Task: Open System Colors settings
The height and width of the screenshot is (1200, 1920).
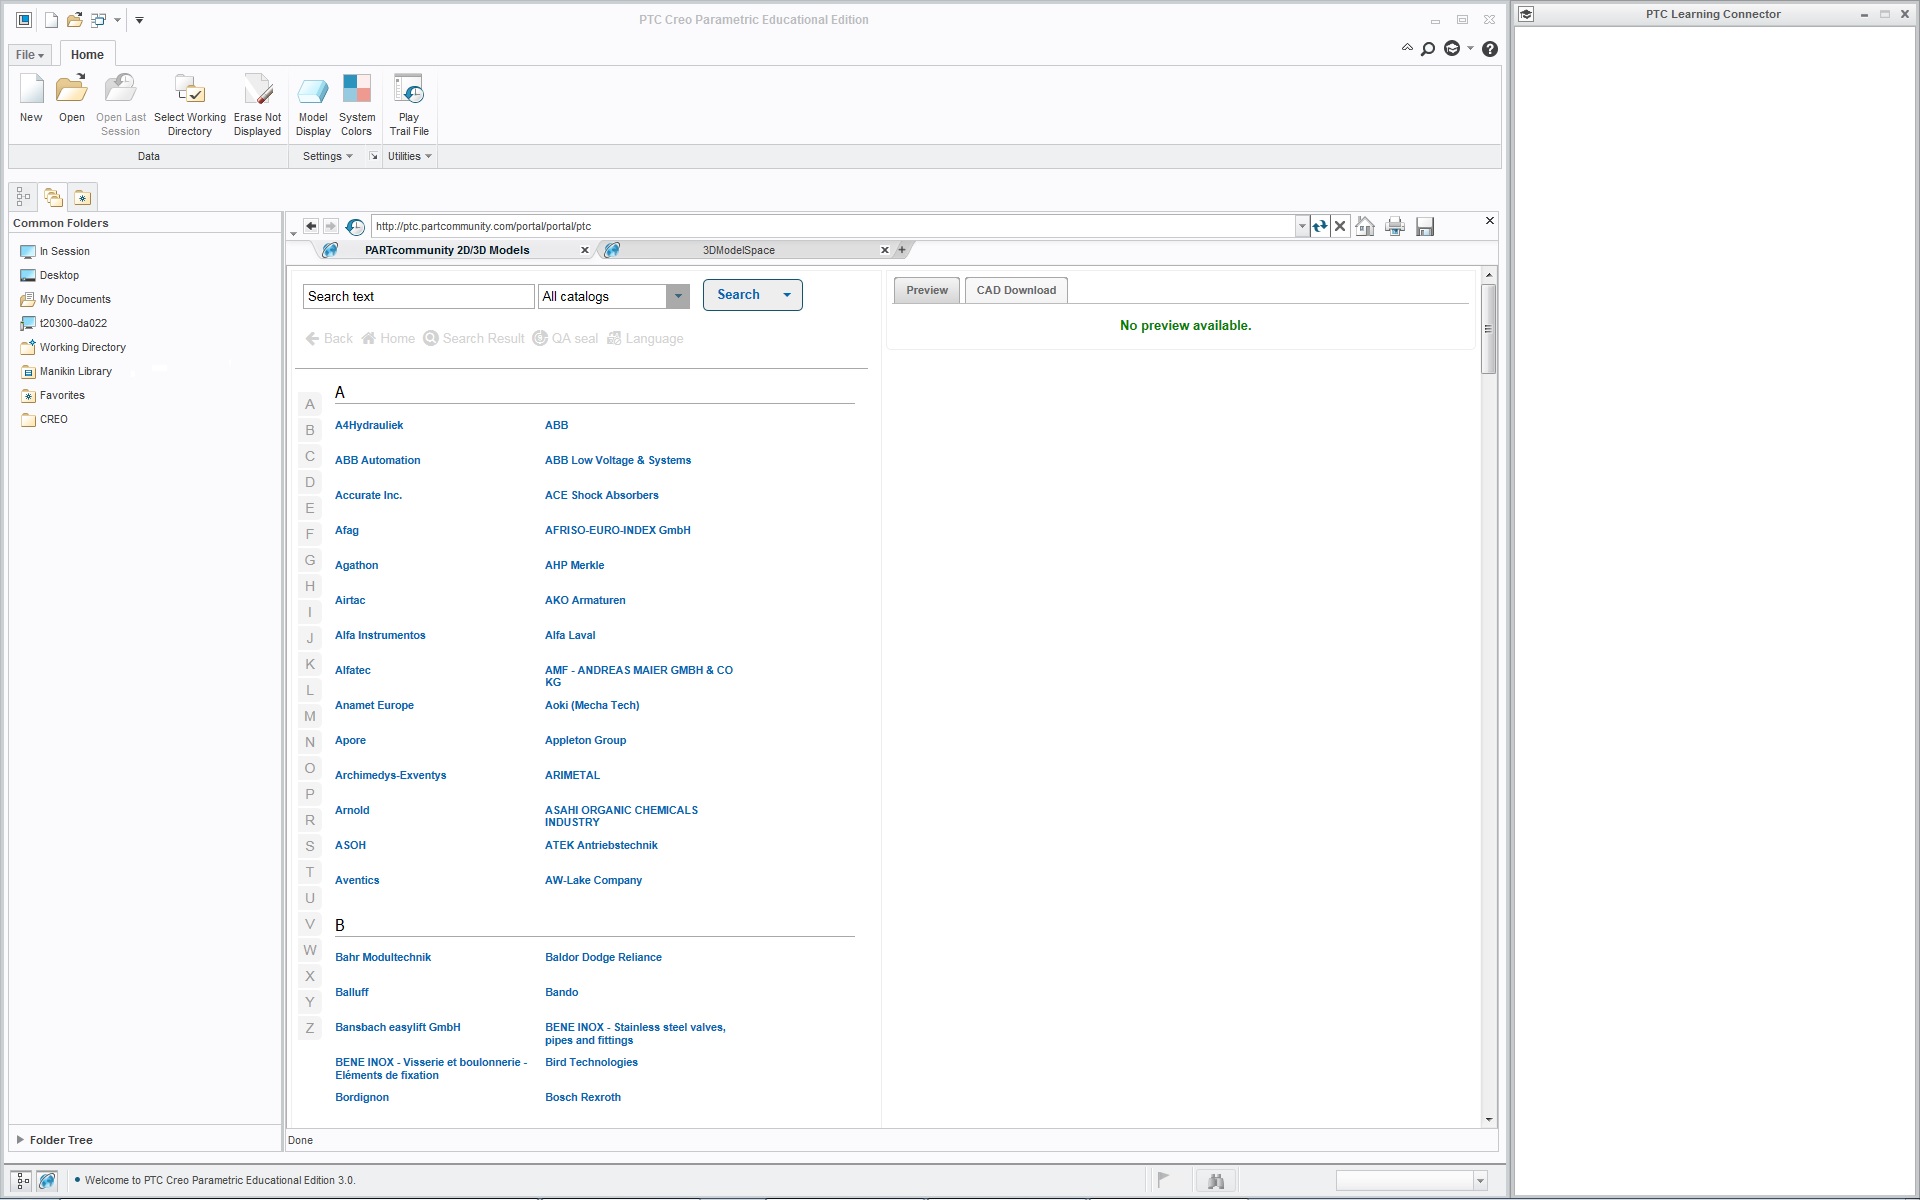Action: click(x=356, y=91)
